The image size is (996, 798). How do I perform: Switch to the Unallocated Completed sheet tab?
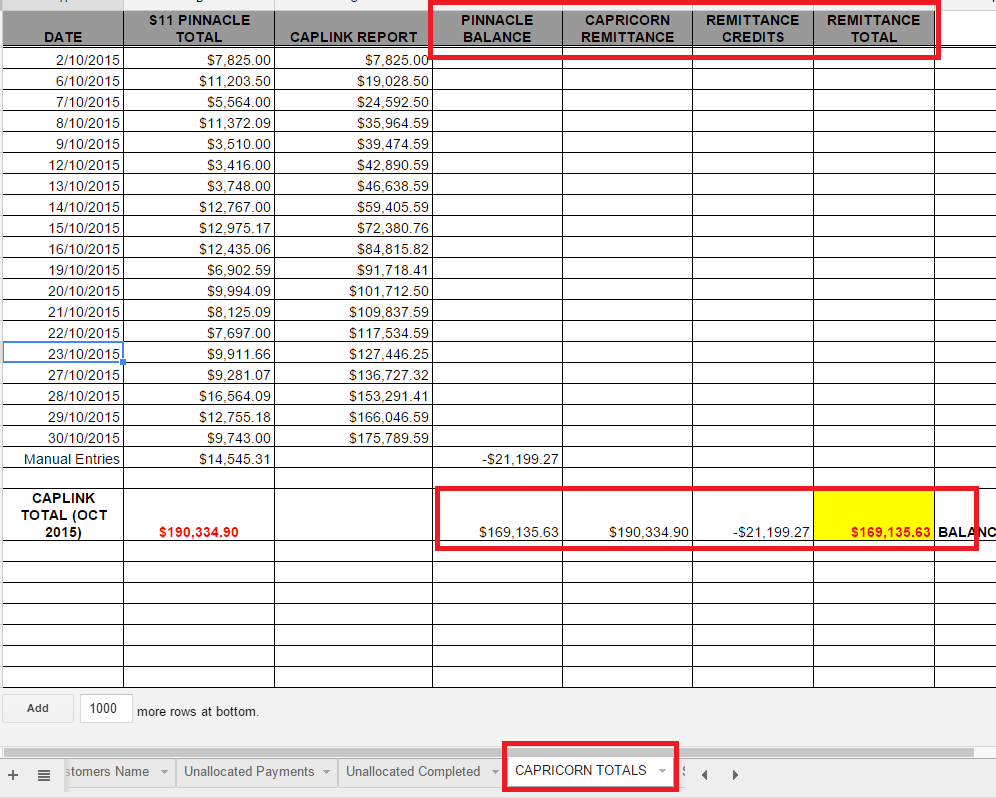click(413, 771)
